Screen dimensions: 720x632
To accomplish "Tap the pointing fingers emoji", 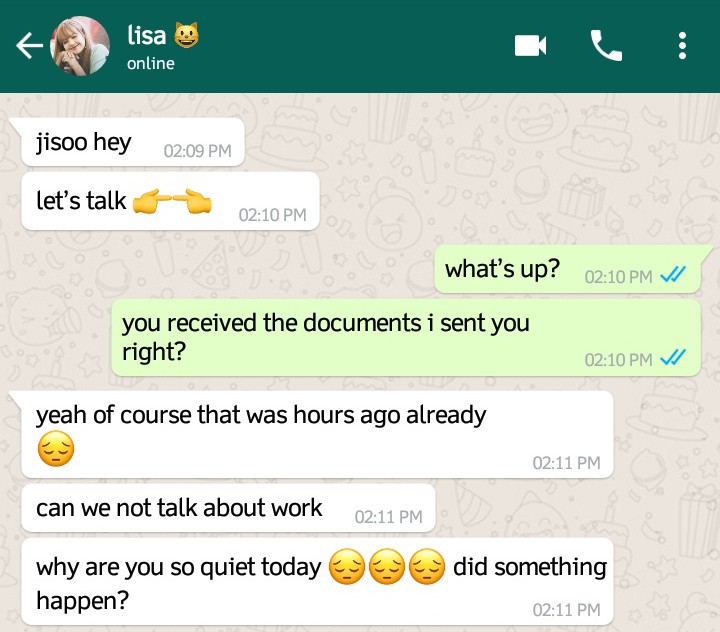I will coord(172,201).
